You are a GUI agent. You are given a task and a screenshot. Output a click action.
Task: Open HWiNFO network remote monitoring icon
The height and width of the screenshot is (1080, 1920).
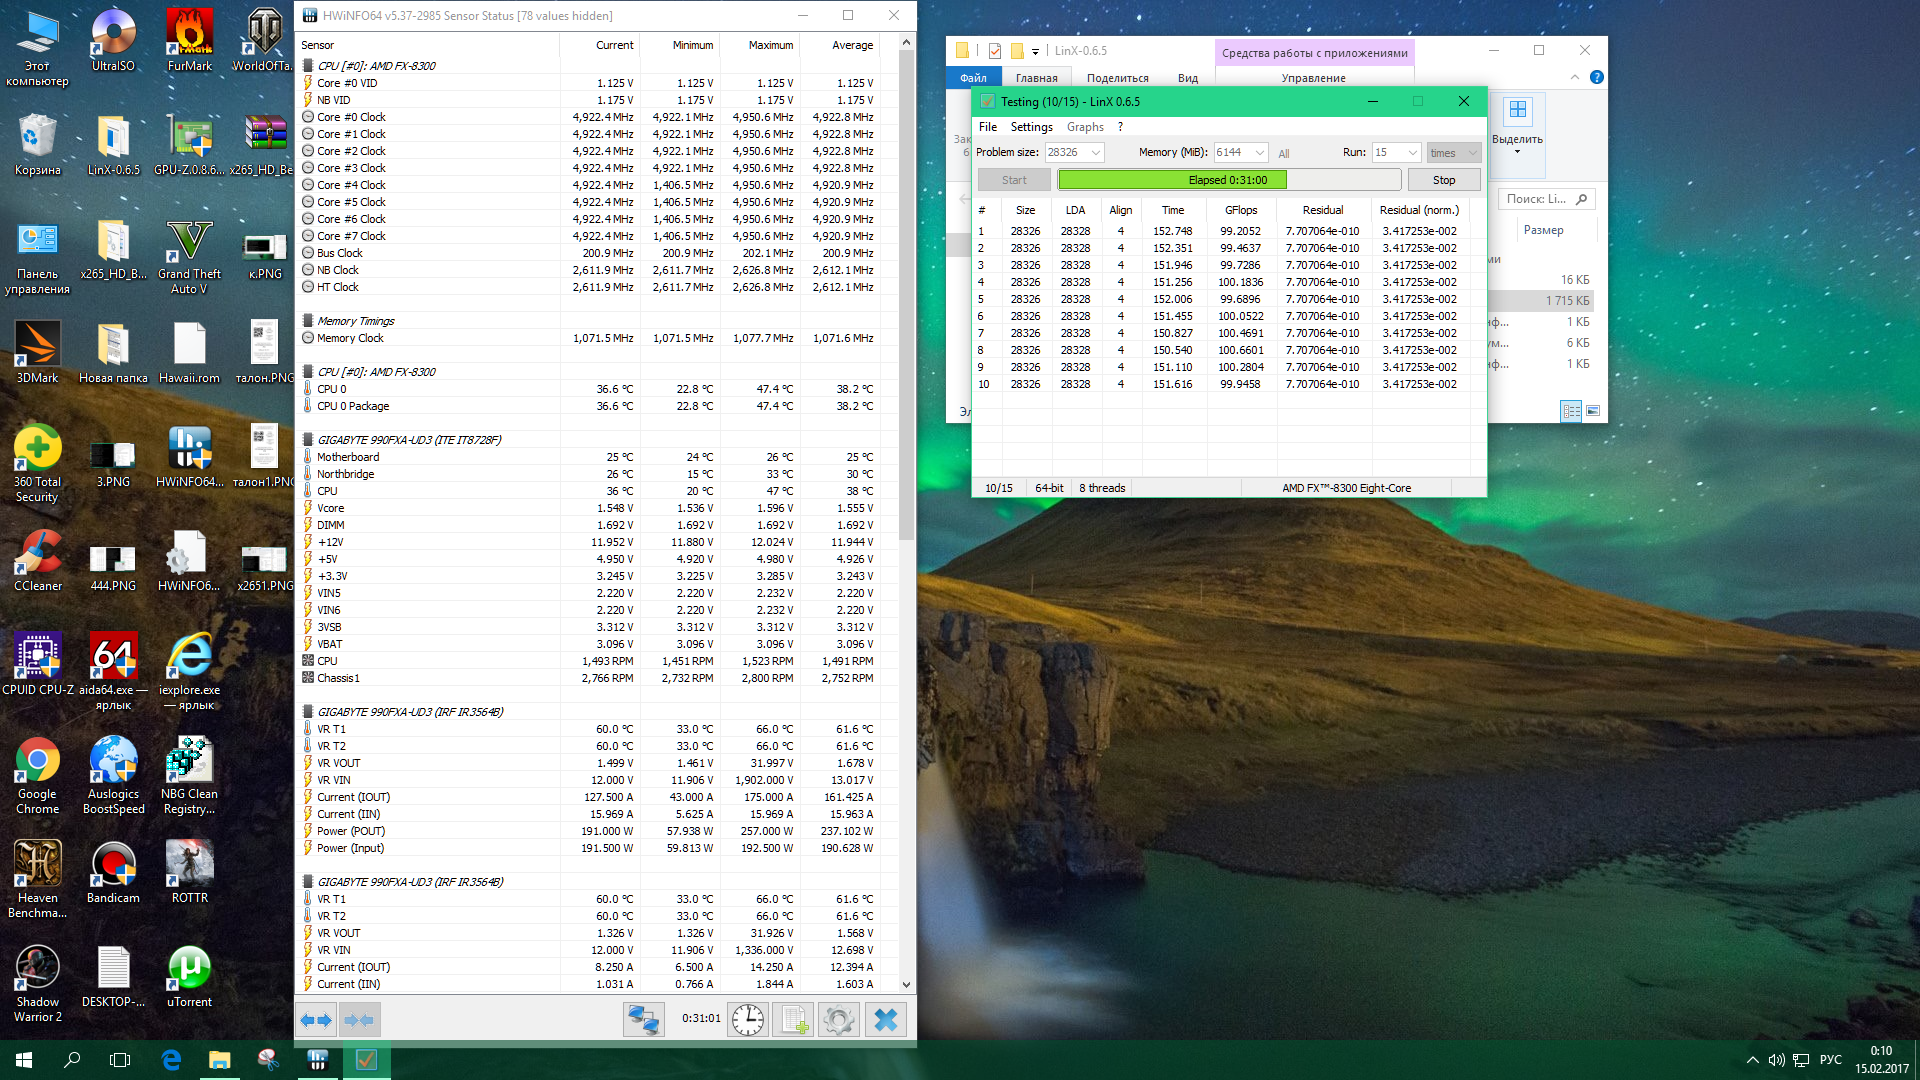point(643,1020)
